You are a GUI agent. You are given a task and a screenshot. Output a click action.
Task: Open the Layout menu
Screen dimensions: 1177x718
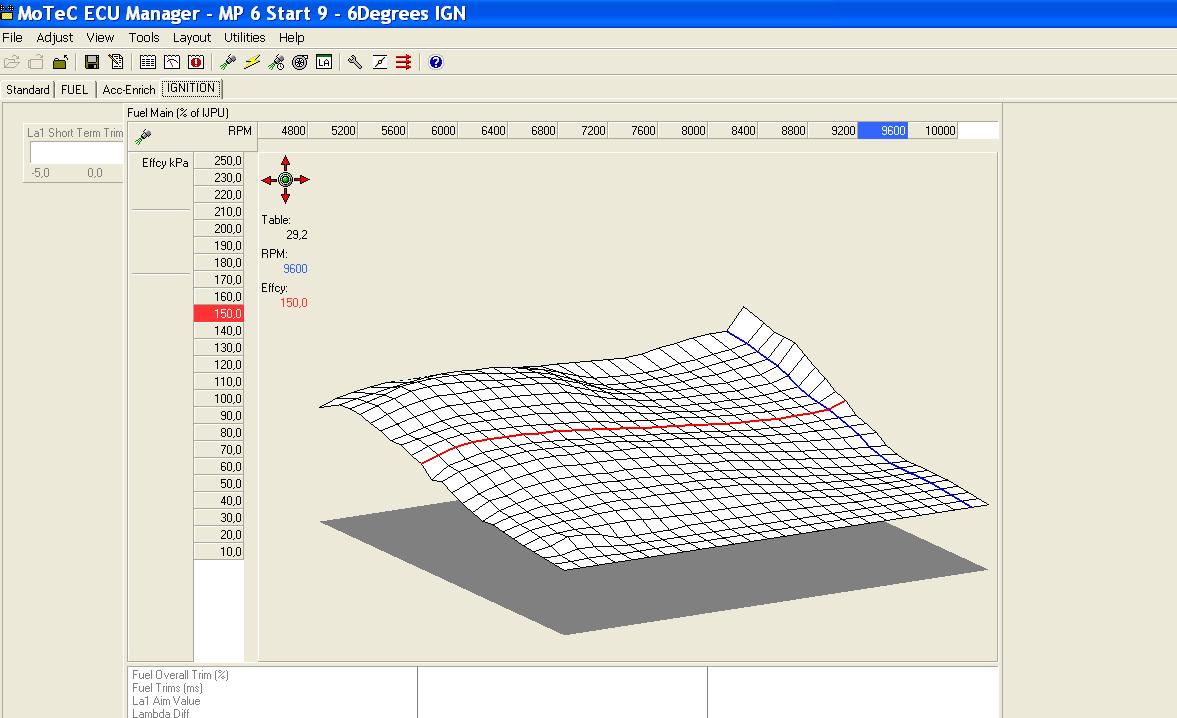[x=192, y=38]
